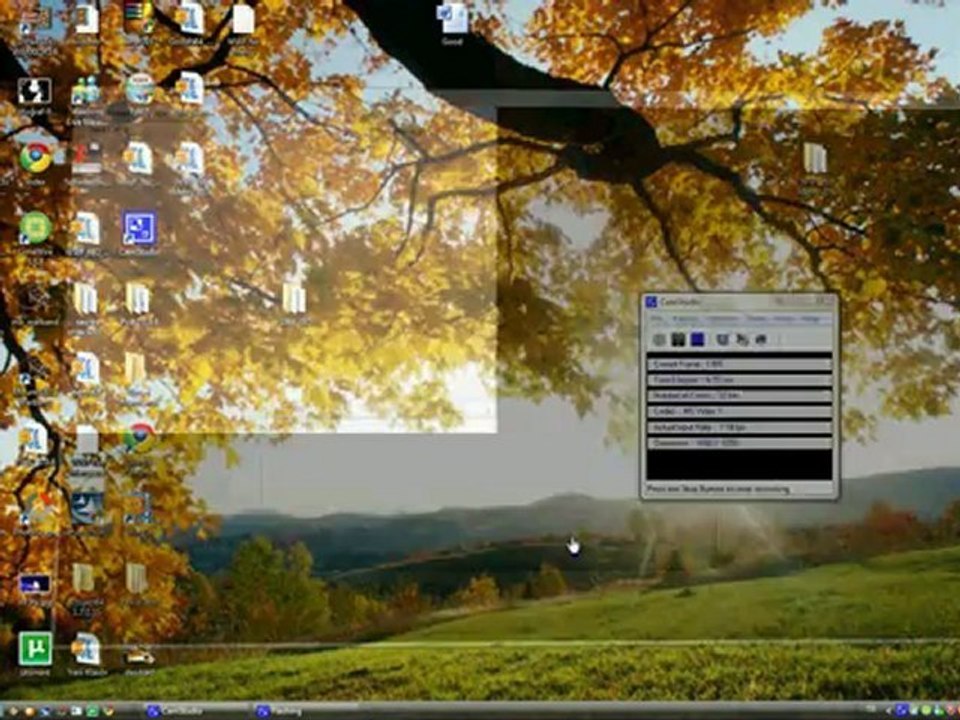Click the CamStudio taskbar button
The height and width of the screenshot is (720, 960).
tap(195, 711)
